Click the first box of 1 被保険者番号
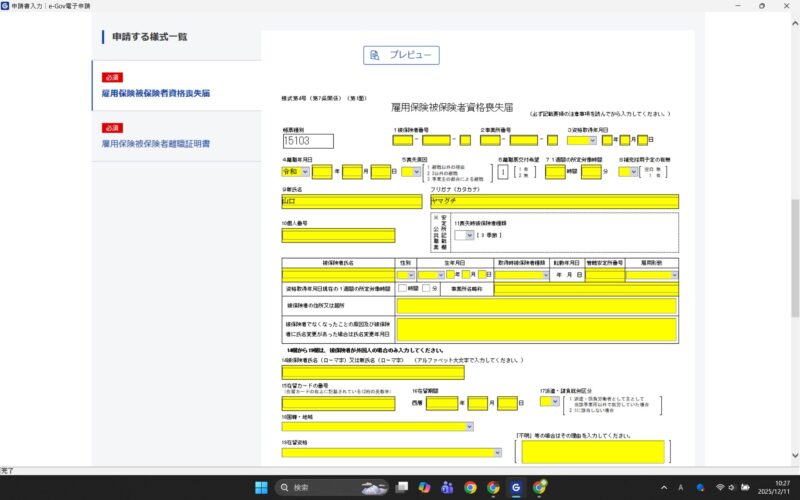This screenshot has width=800, height=500. pos(403,140)
